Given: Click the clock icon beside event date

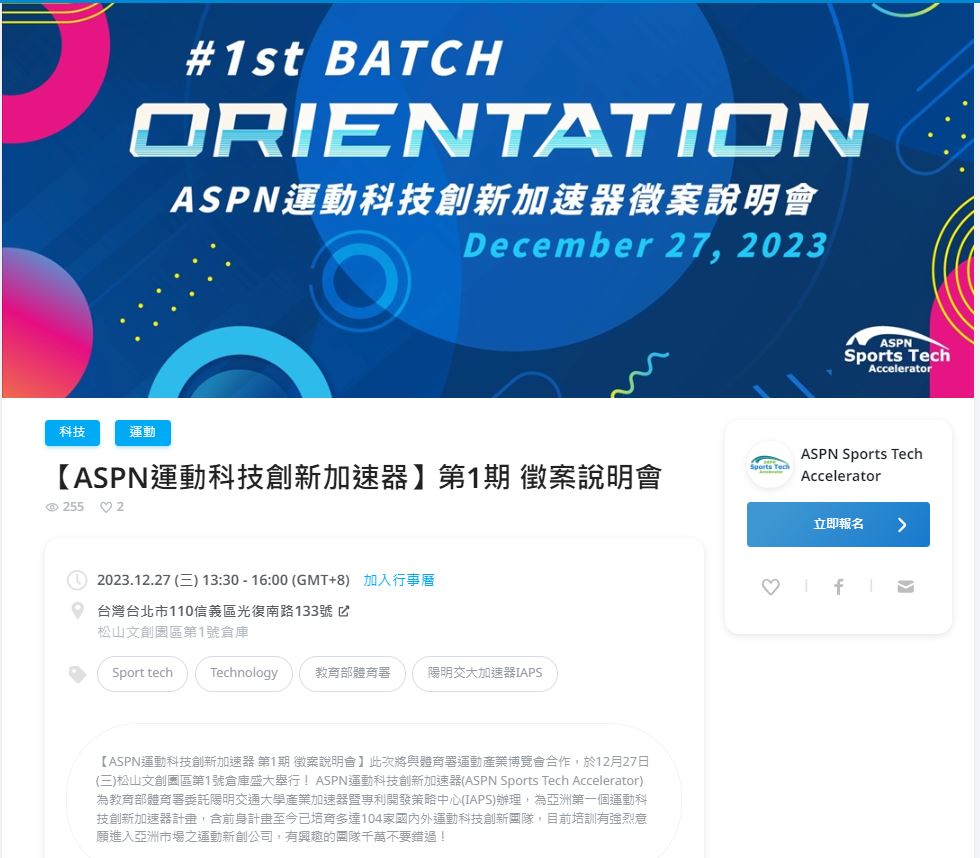Looking at the screenshot, I should coord(77,580).
